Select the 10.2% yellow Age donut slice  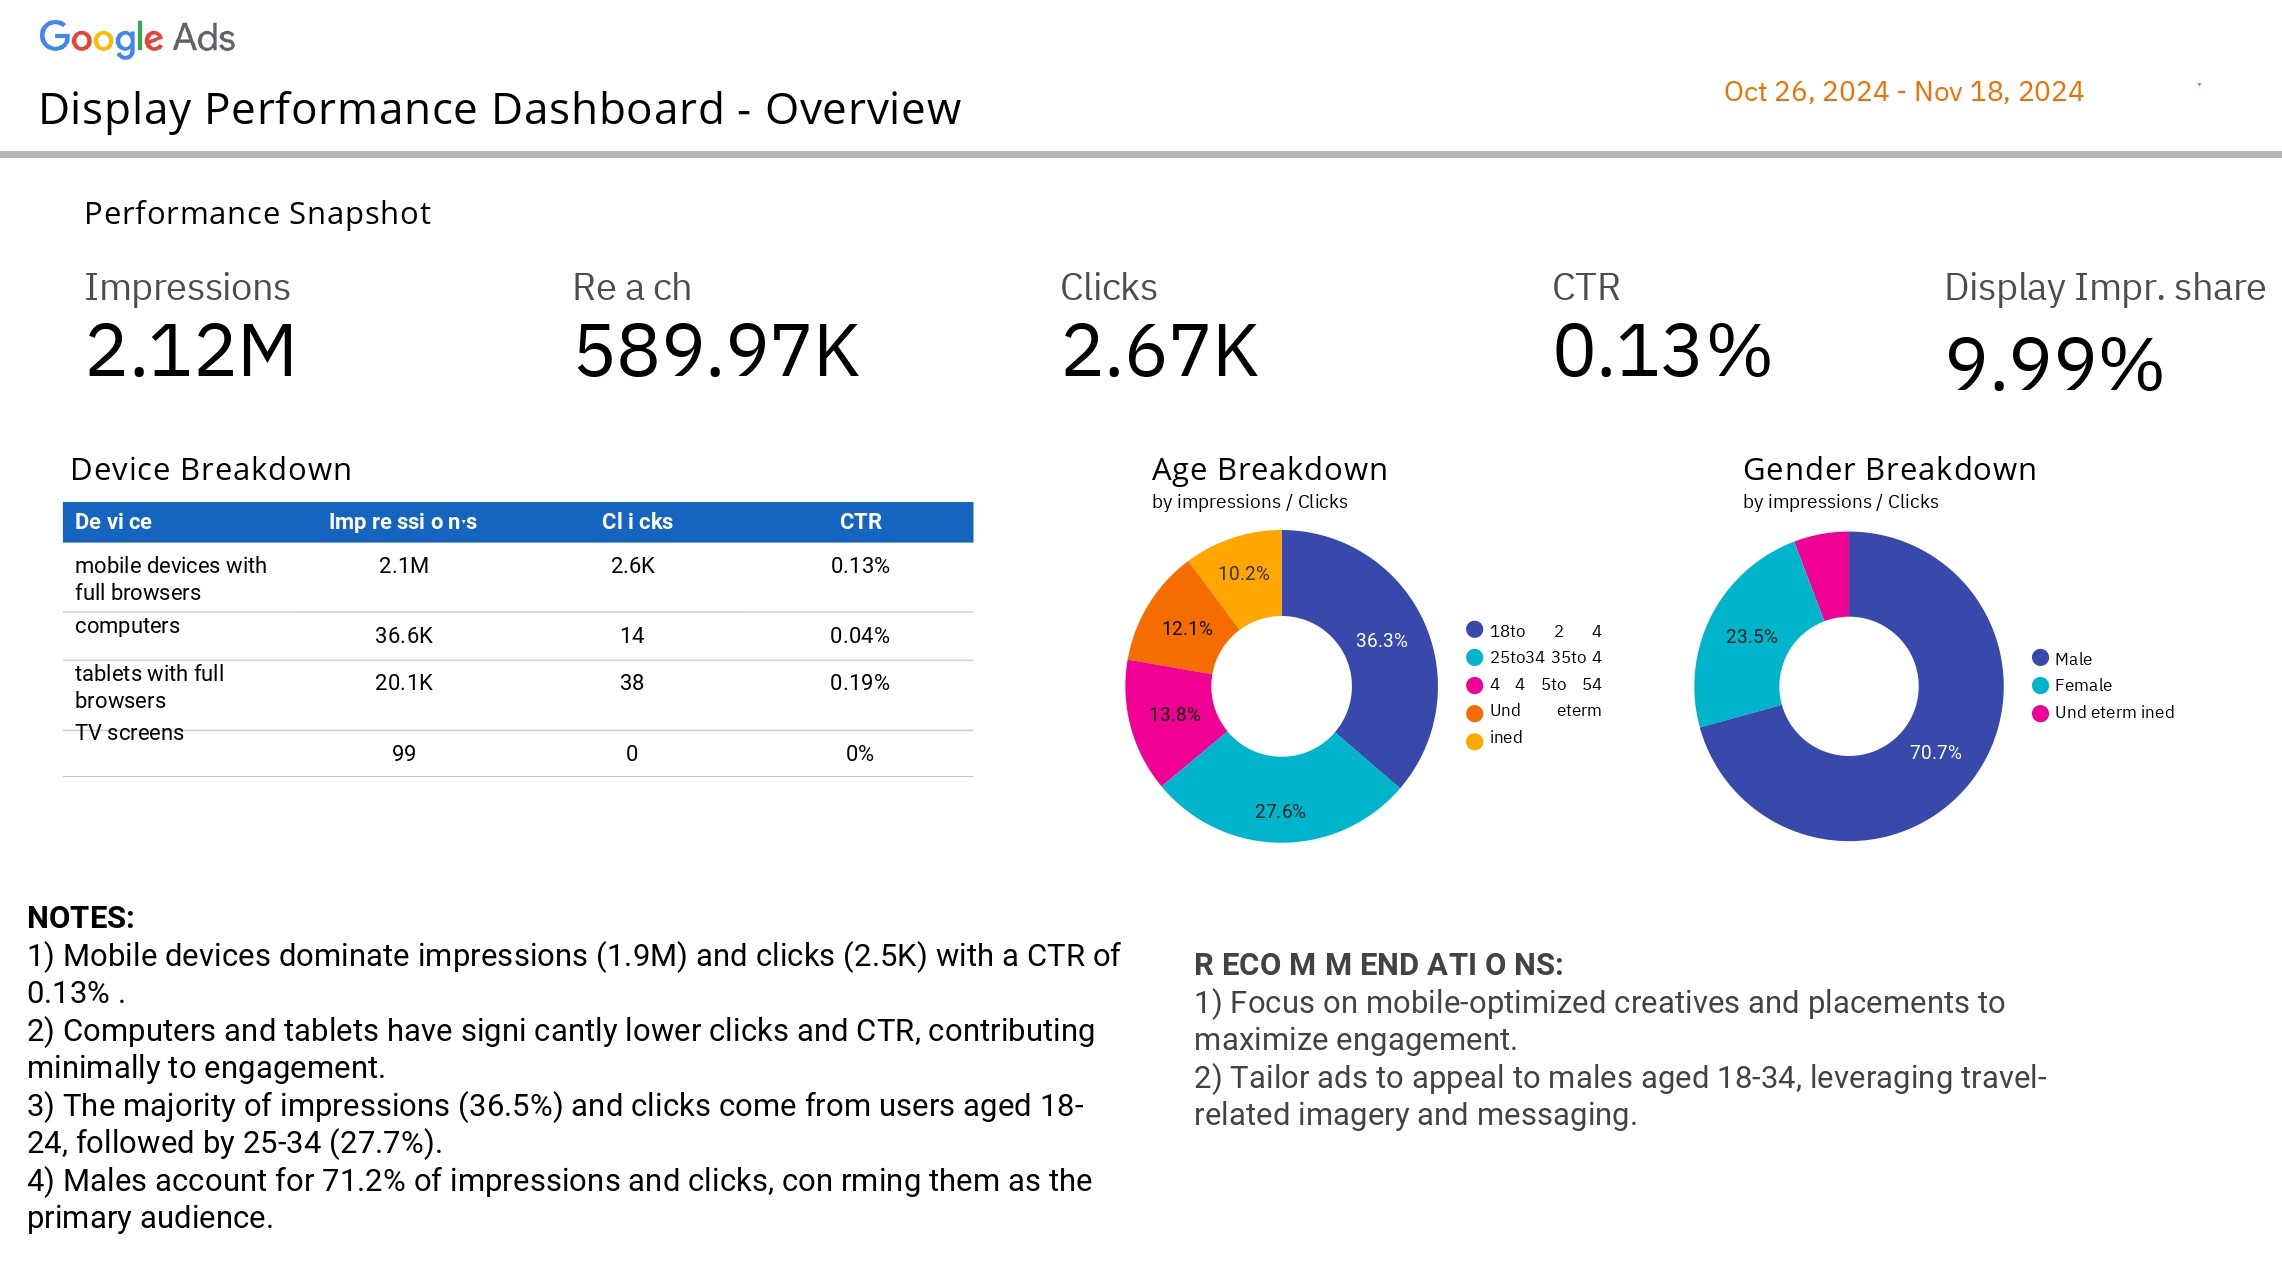[x=1243, y=573]
